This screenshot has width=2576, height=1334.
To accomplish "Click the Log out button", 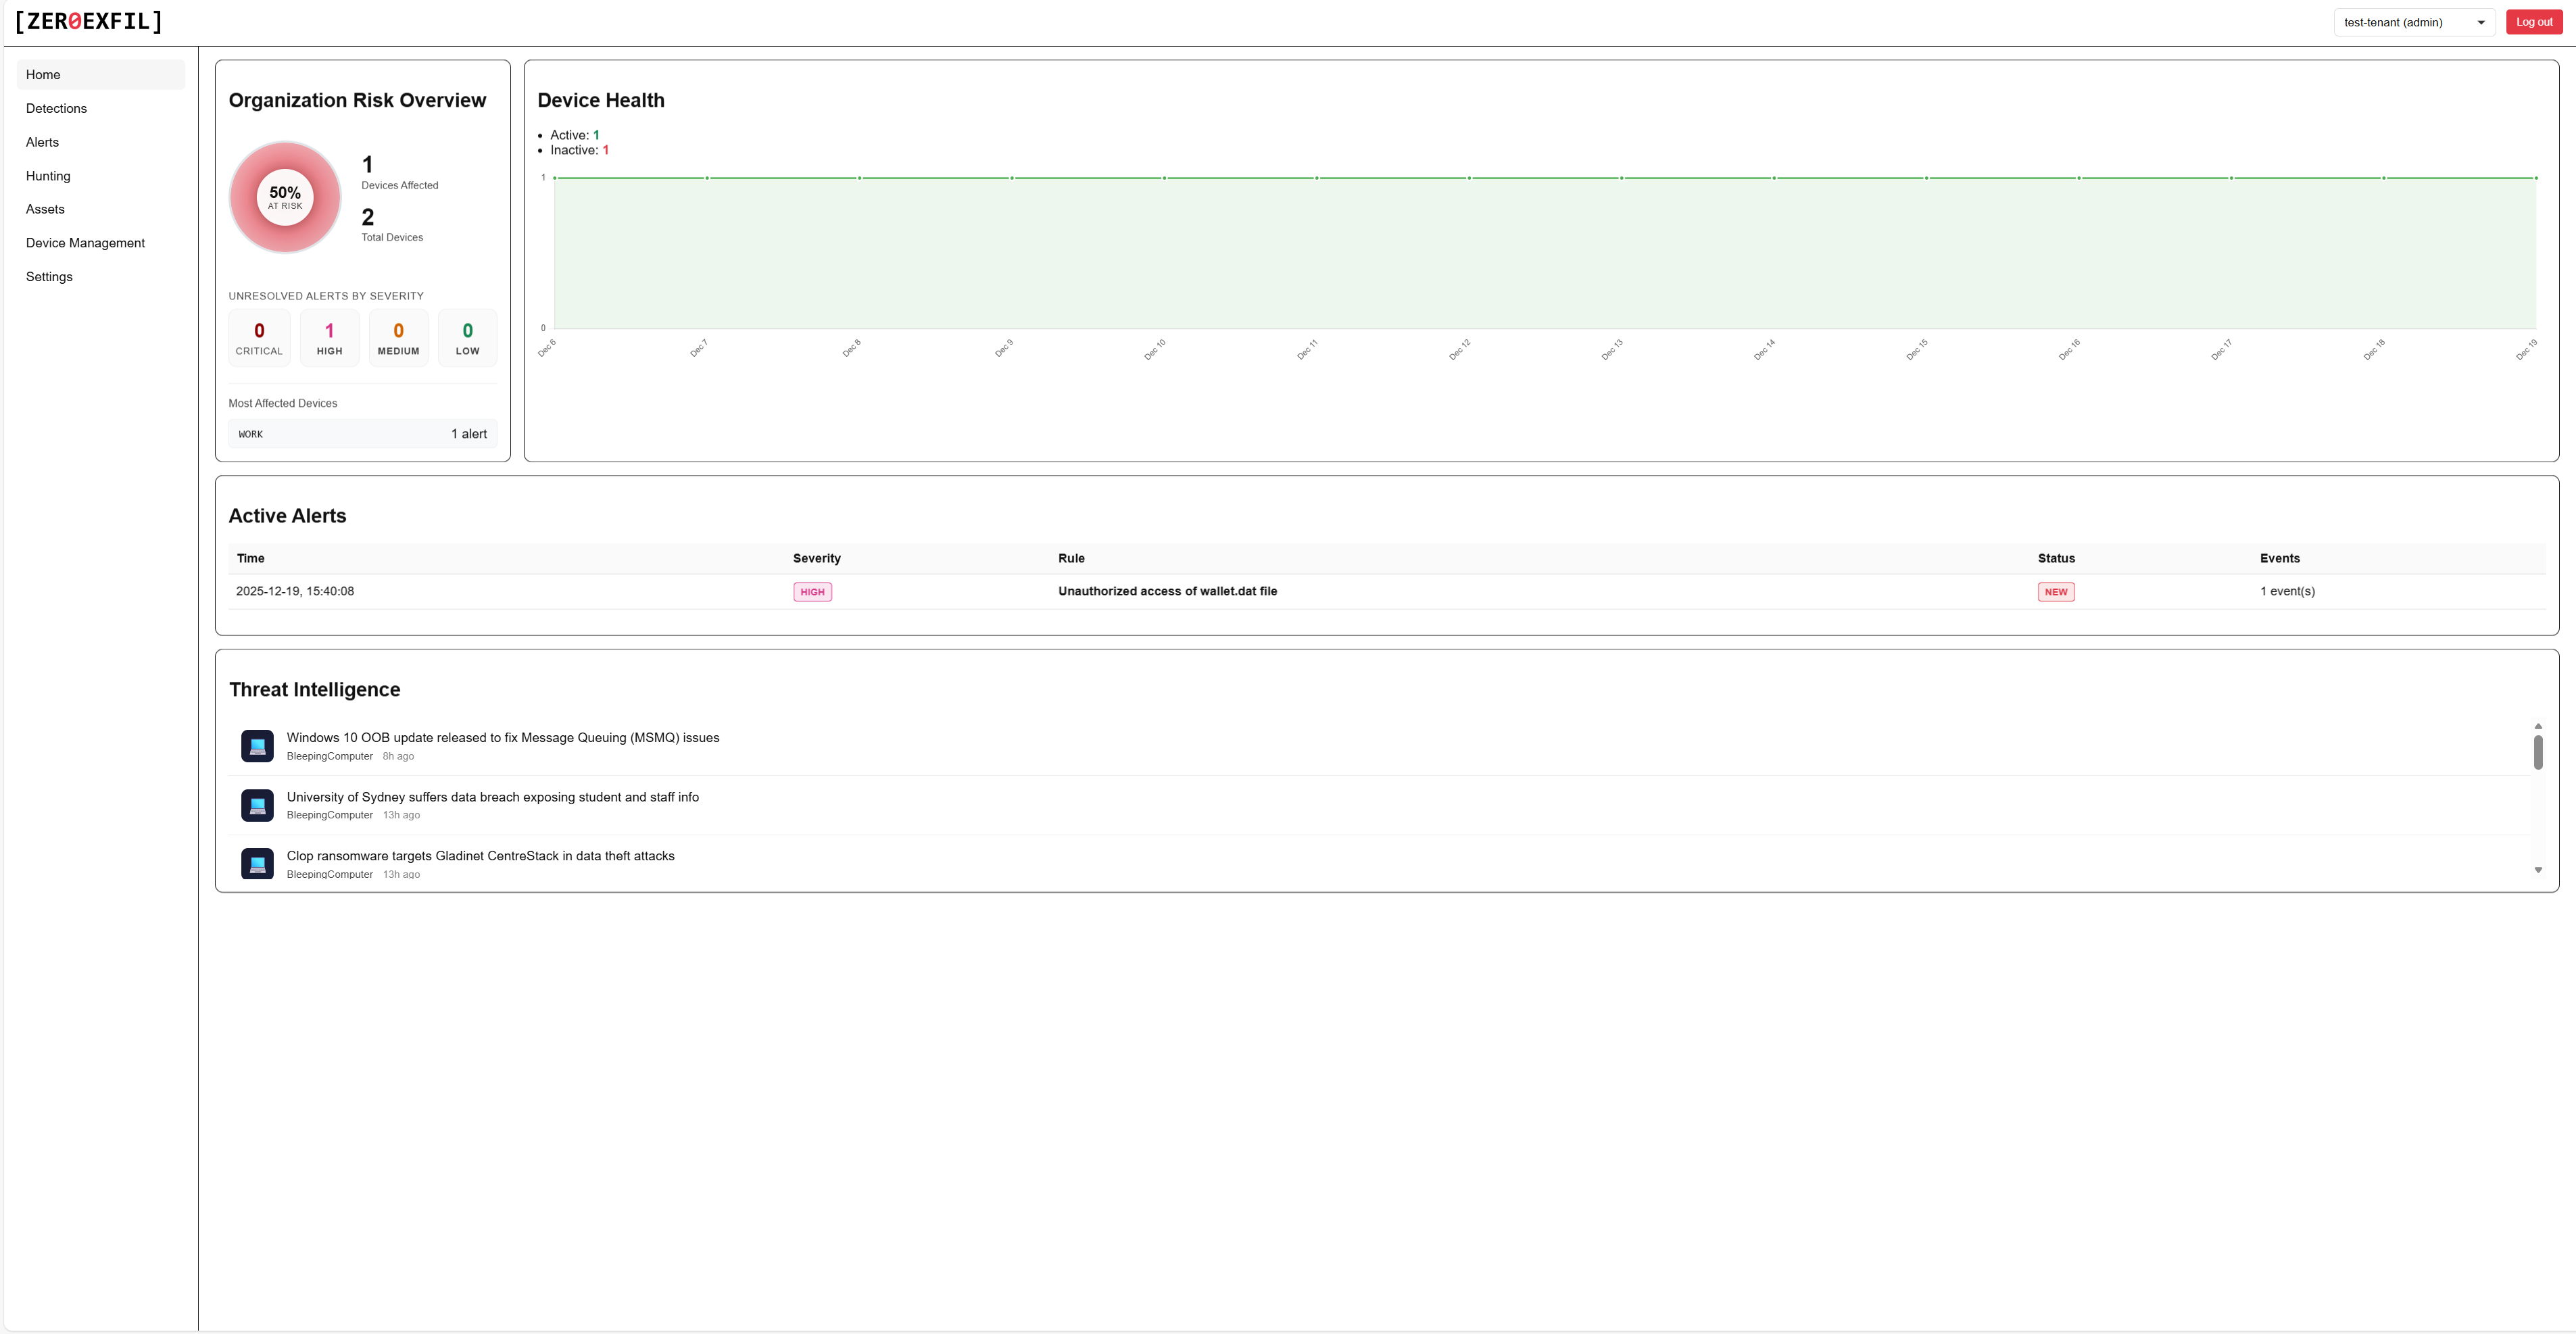I will [x=2533, y=22].
